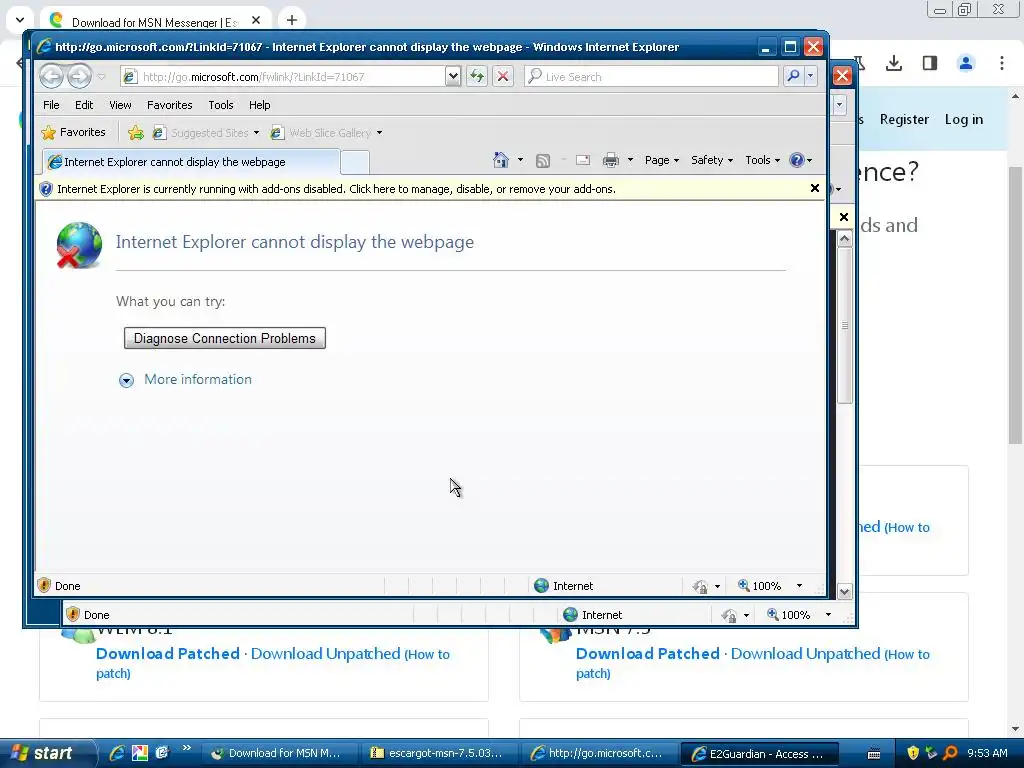Click browser Downloads icon in the background browser
The width and height of the screenshot is (1024, 768).
(x=893, y=63)
